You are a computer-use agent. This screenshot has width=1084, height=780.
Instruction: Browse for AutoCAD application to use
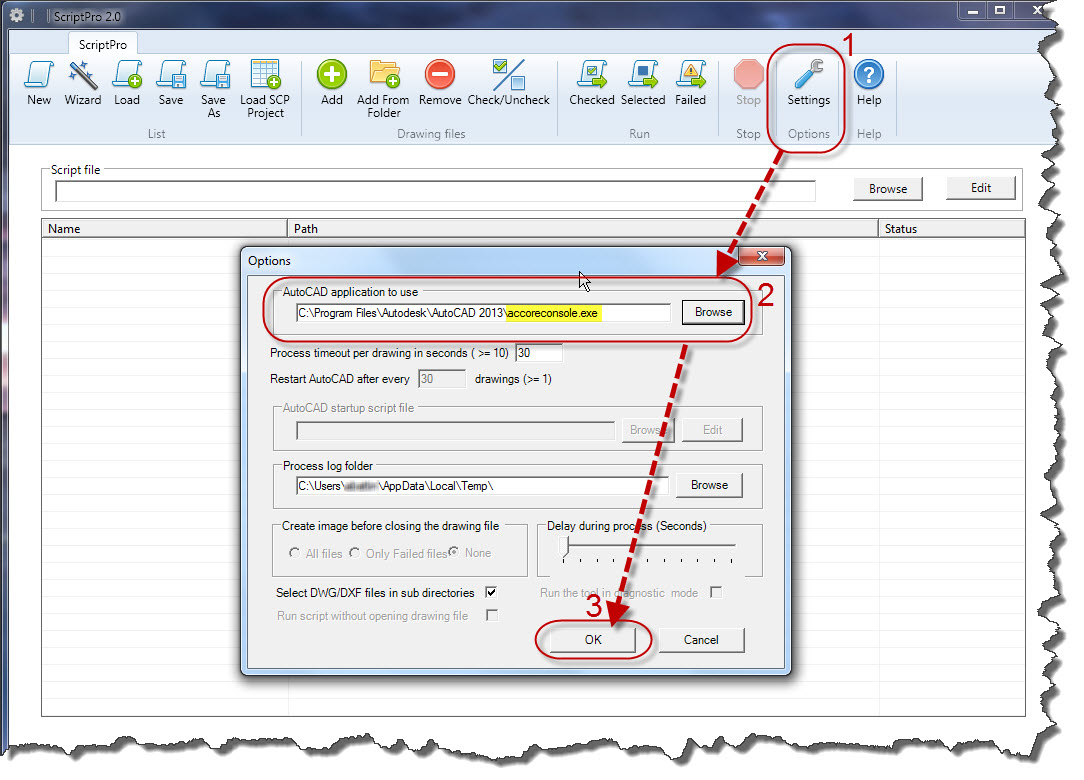[713, 312]
